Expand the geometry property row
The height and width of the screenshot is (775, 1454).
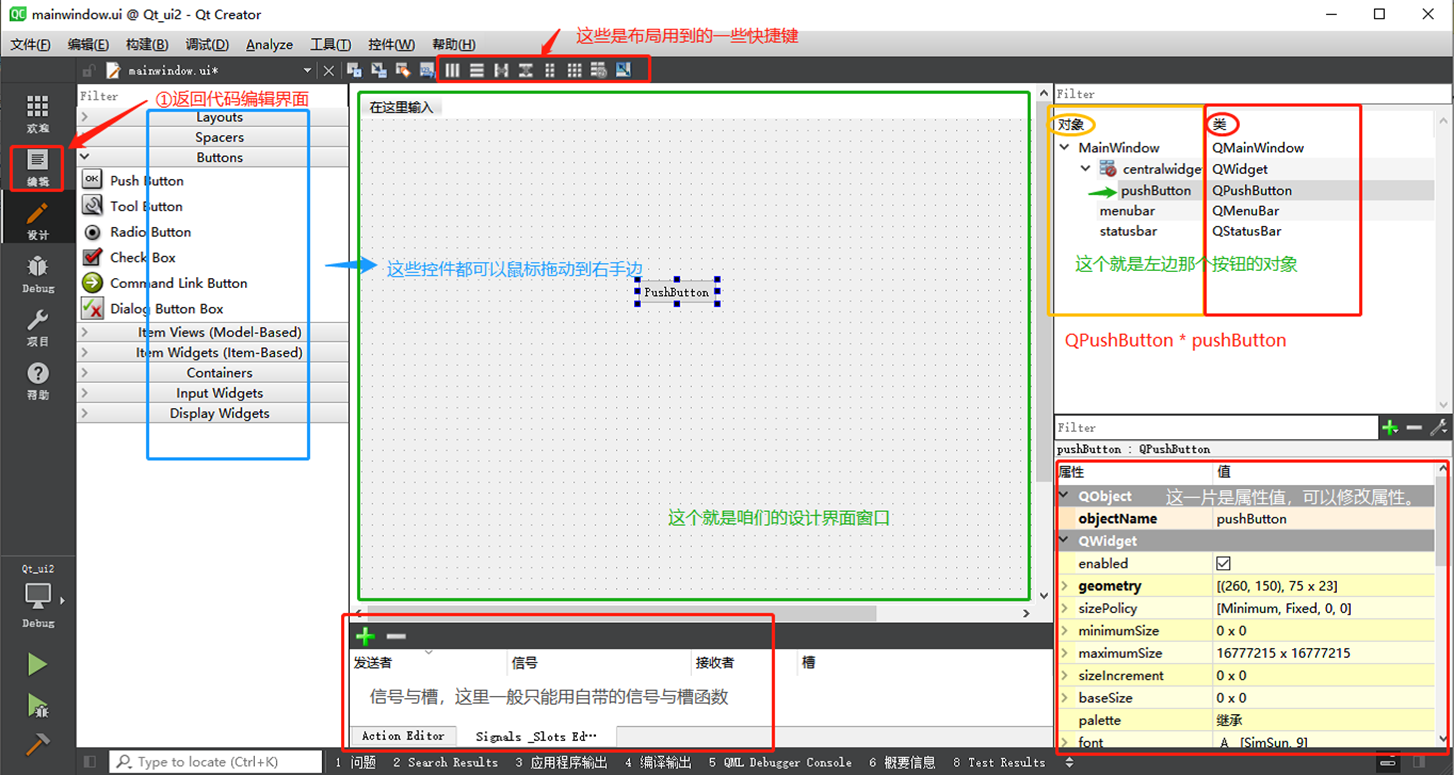click(x=1064, y=586)
